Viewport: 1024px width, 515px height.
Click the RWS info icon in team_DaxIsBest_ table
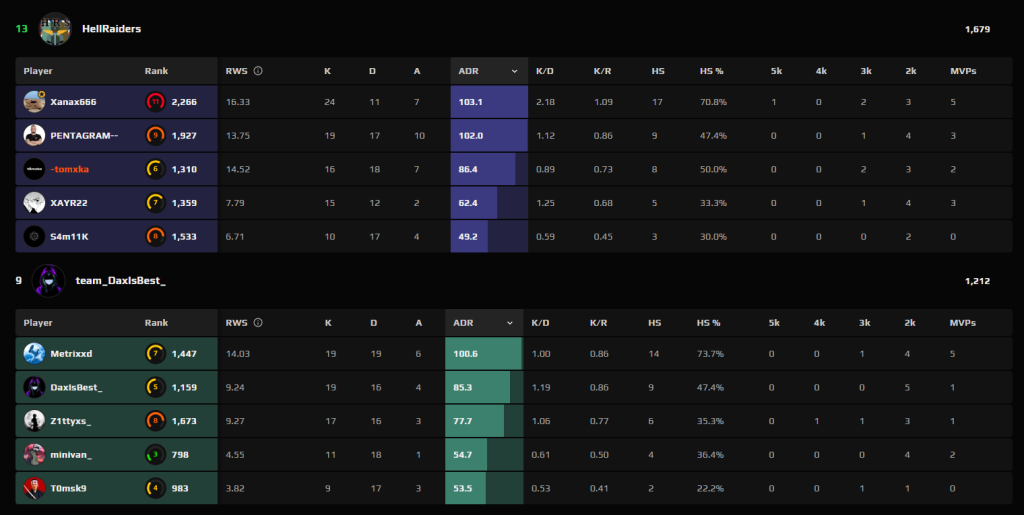pyautogui.click(x=258, y=323)
